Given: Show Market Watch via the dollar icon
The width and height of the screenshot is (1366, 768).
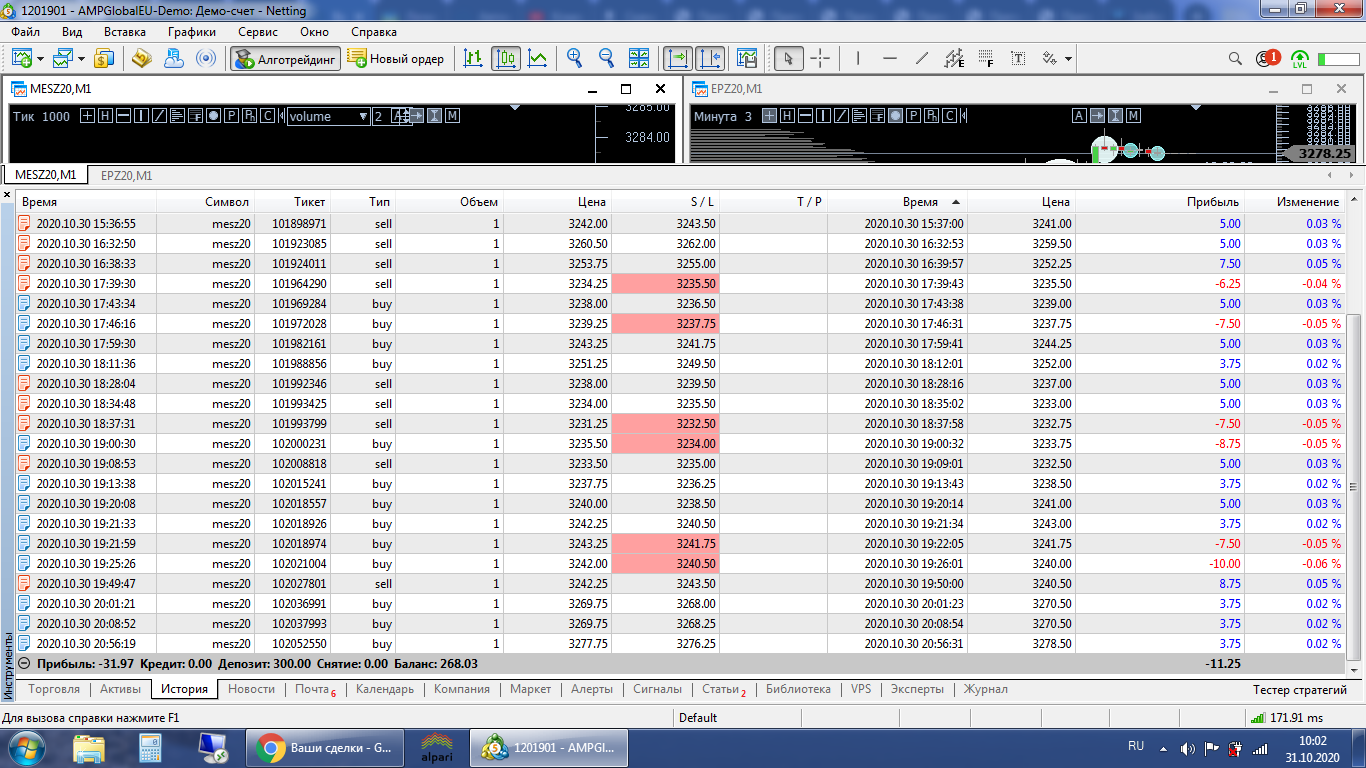Looking at the screenshot, I should click(105, 58).
